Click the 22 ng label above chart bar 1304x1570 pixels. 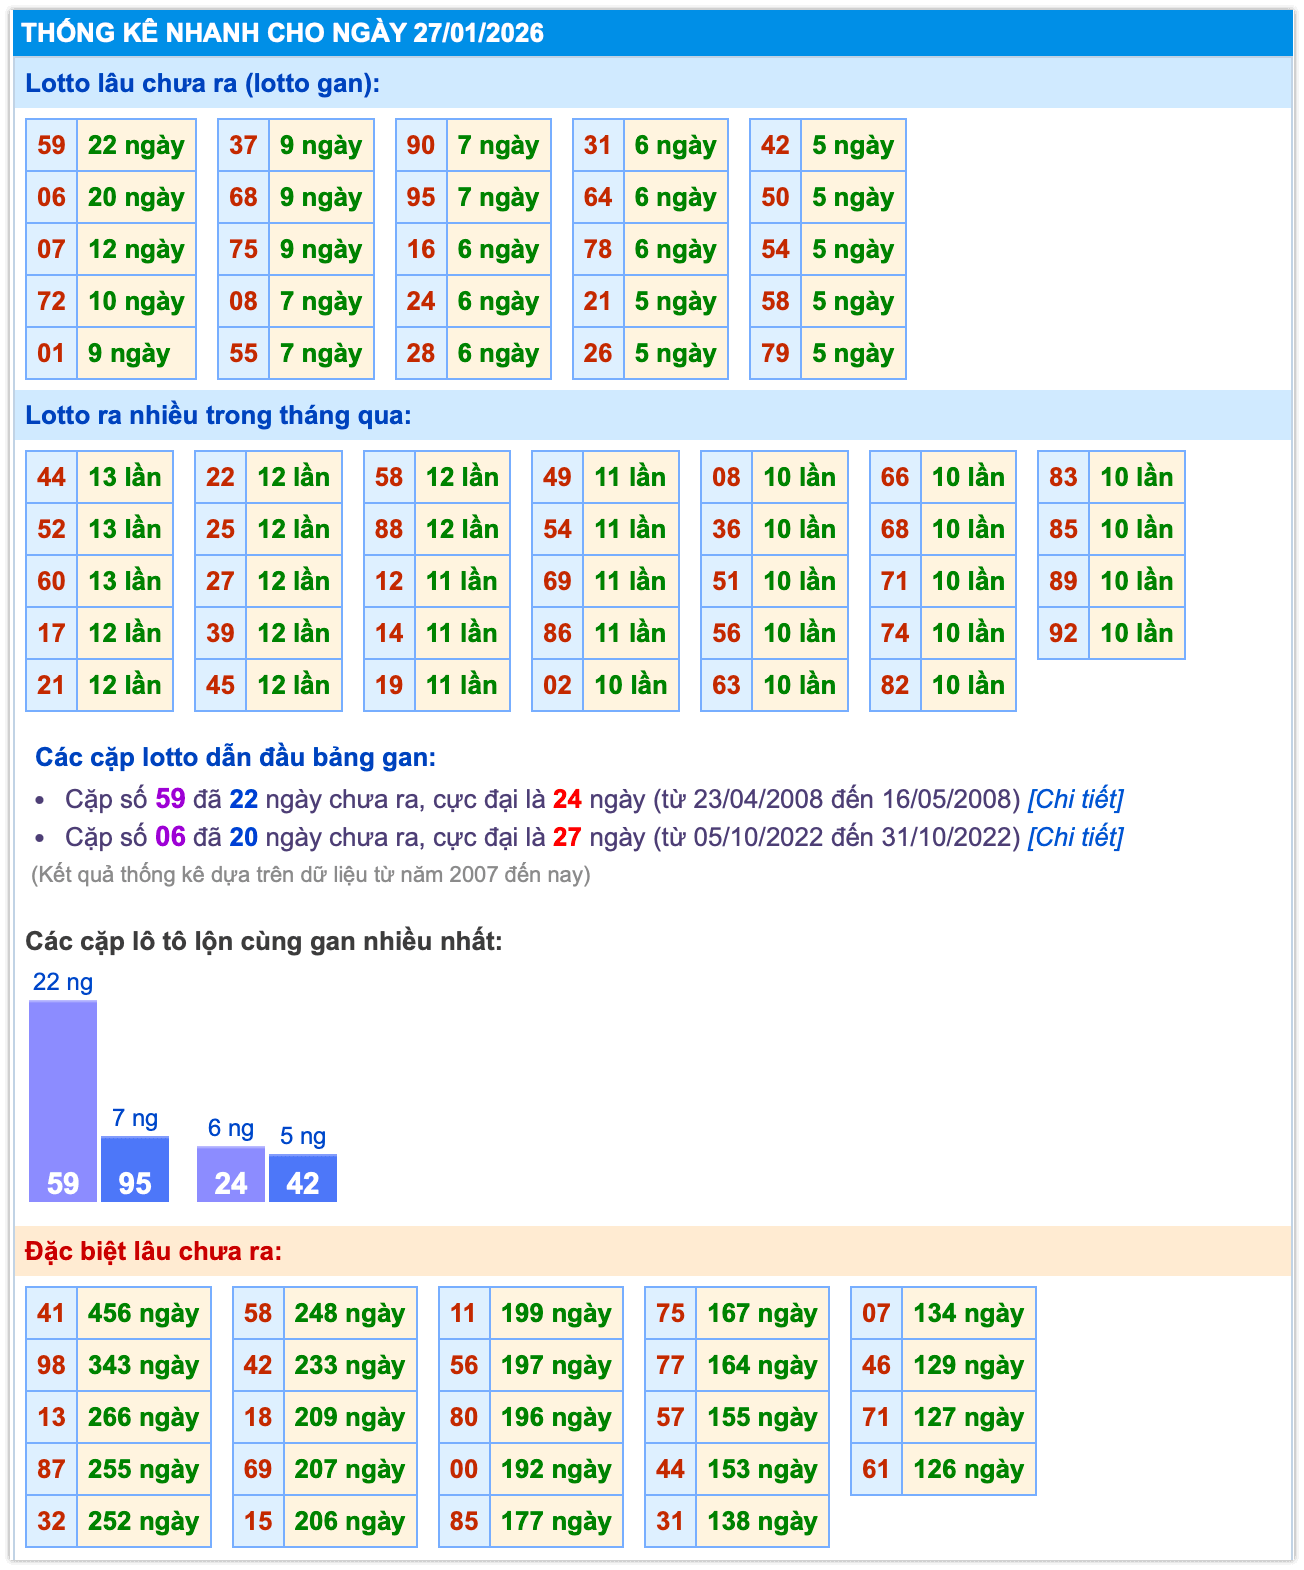pyautogui.click(x=63, y=981)
